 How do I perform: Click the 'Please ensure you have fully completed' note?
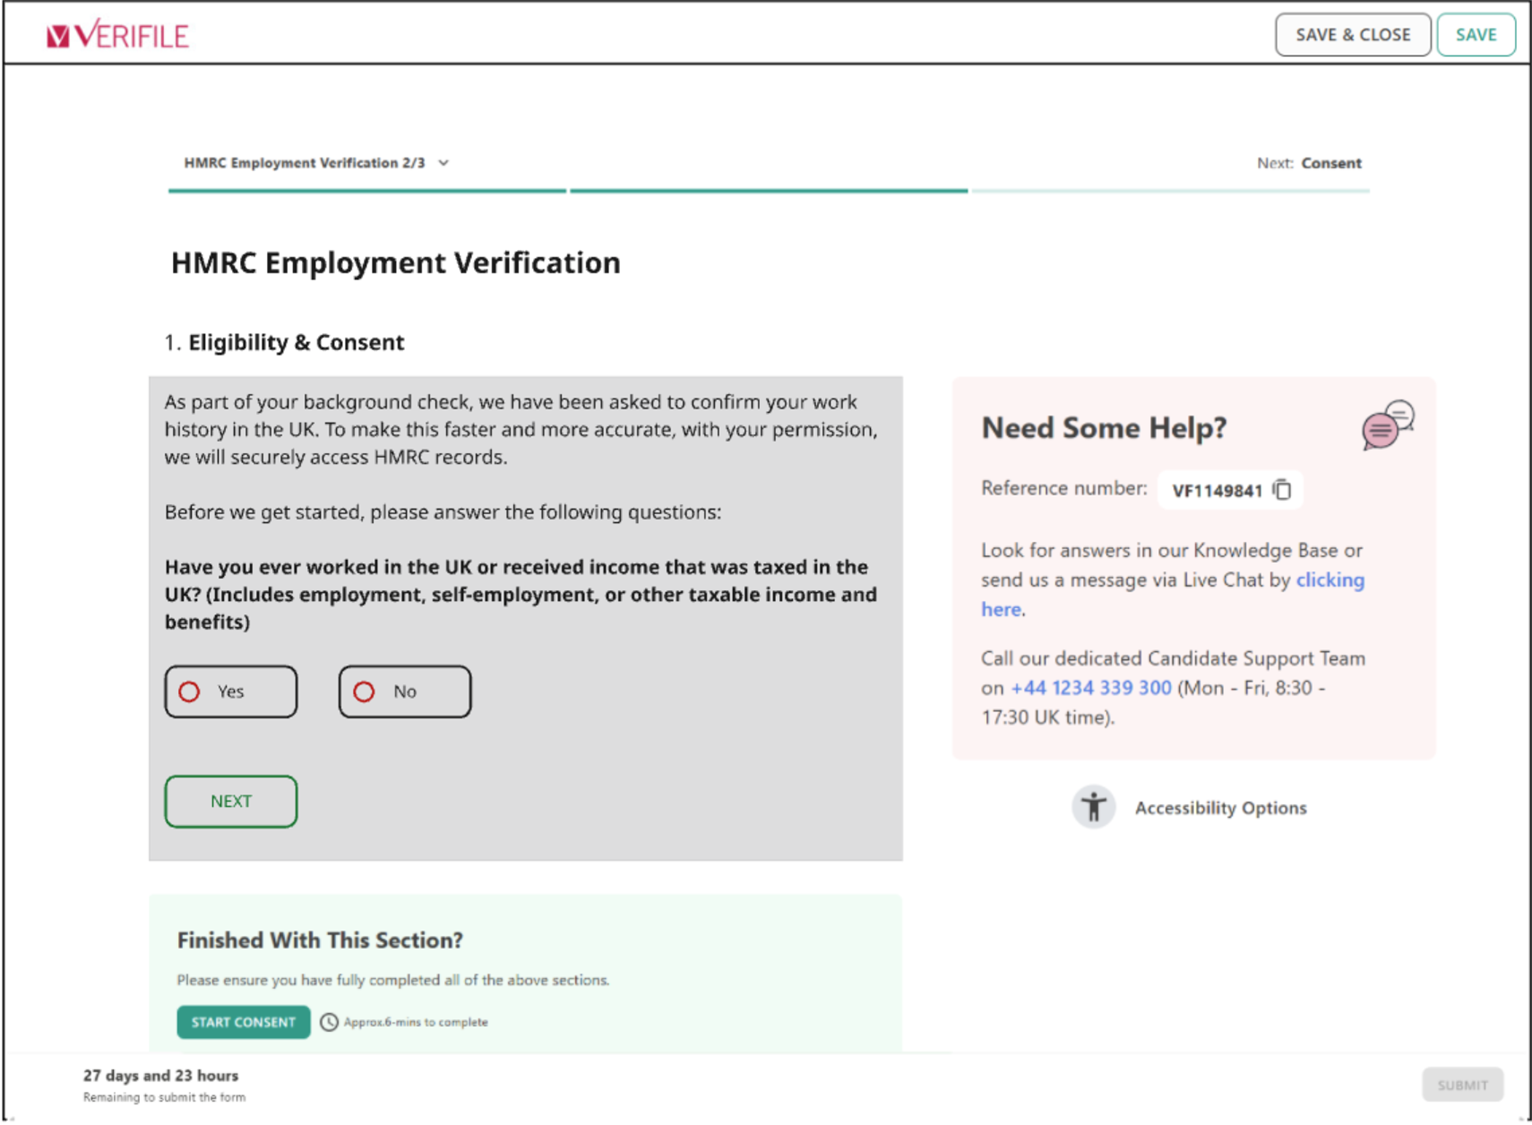(393, 980)
